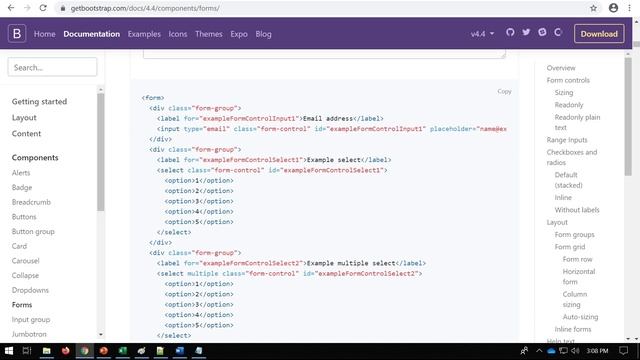640x360 pixels.
Task: View site info via padlock icon
Action: pyautogui.click(x=62, y=8)
